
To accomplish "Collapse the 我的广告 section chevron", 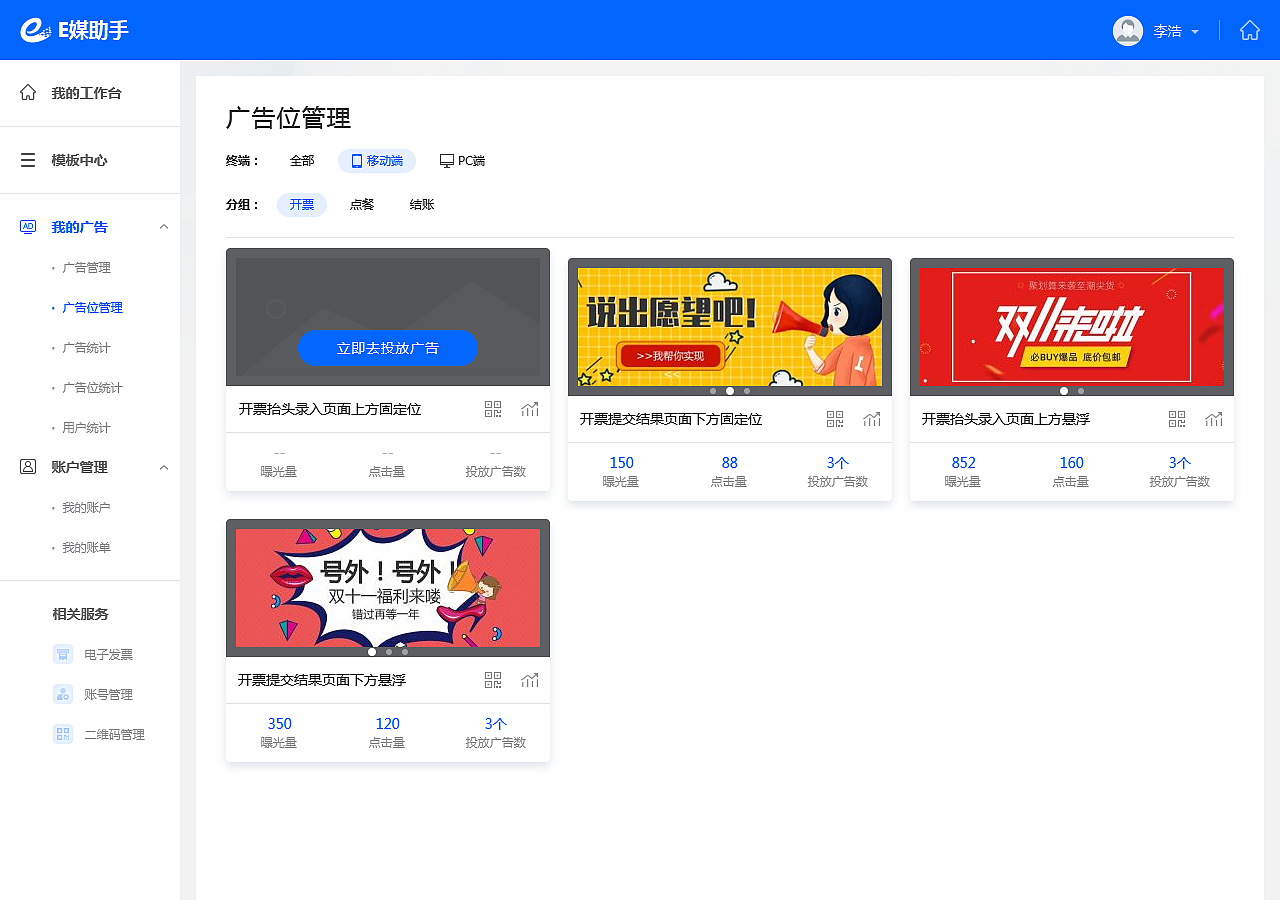I will [x=164, y=227].
